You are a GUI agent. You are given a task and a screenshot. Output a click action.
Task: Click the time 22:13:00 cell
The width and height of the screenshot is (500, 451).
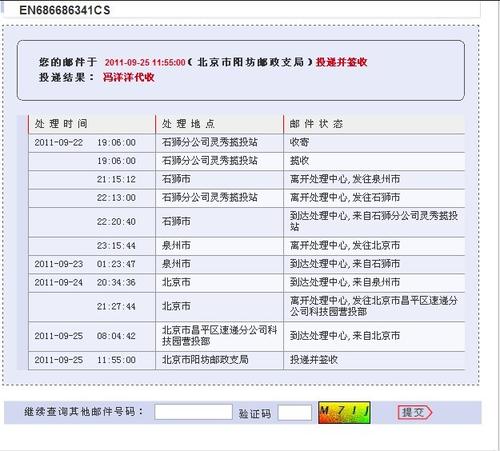tap(116, 198)
